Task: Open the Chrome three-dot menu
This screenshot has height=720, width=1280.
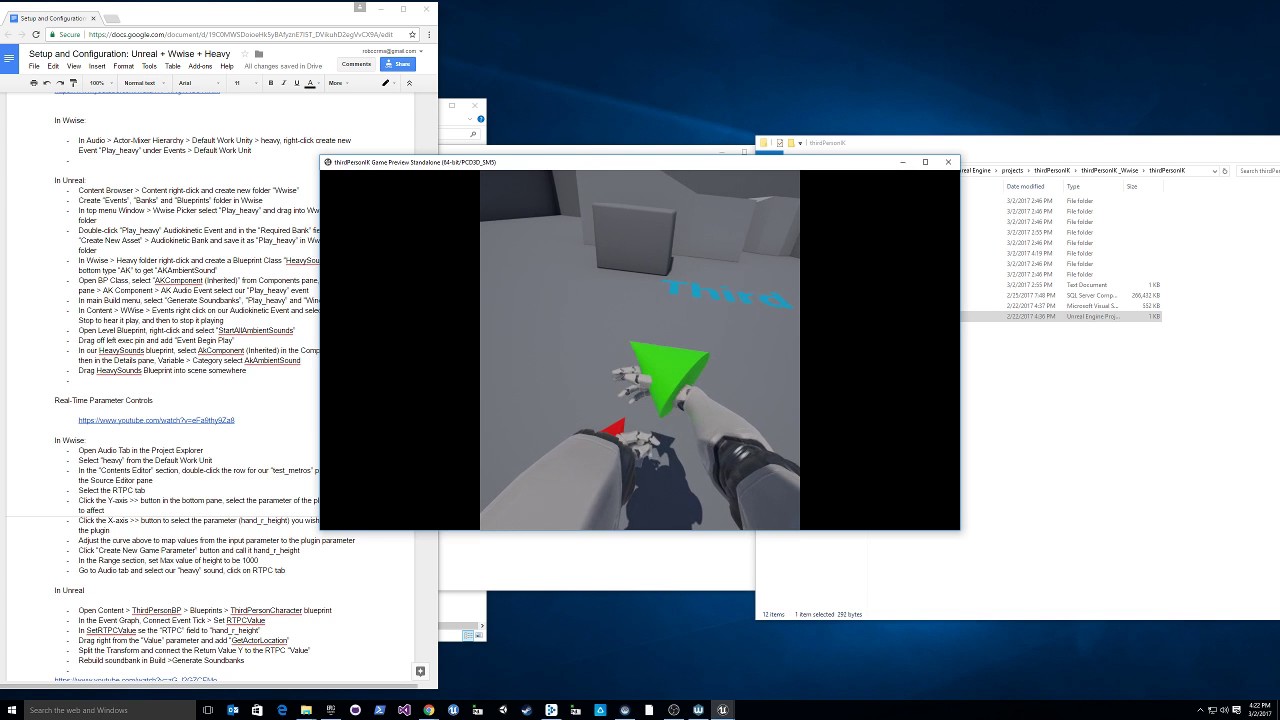Action: pyautogui.click(x=429, y=34)
